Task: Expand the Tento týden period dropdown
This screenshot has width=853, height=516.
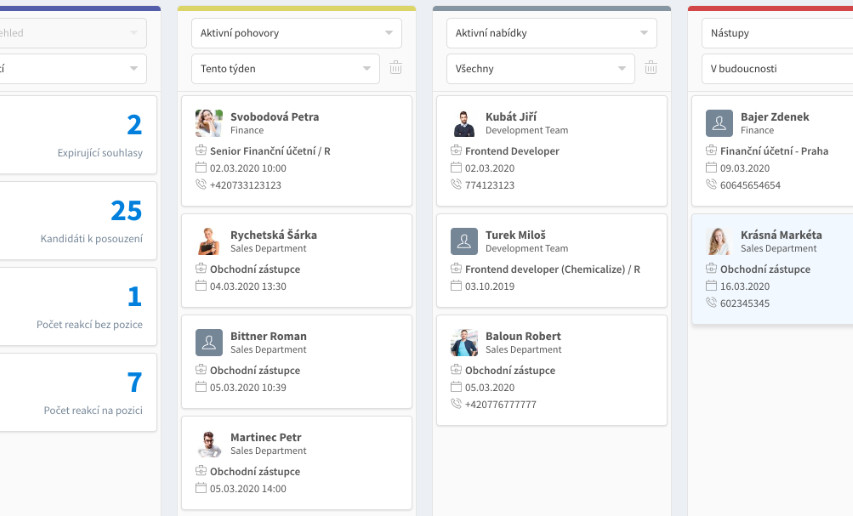Action: pyautogui.click(x=285, y=69)
